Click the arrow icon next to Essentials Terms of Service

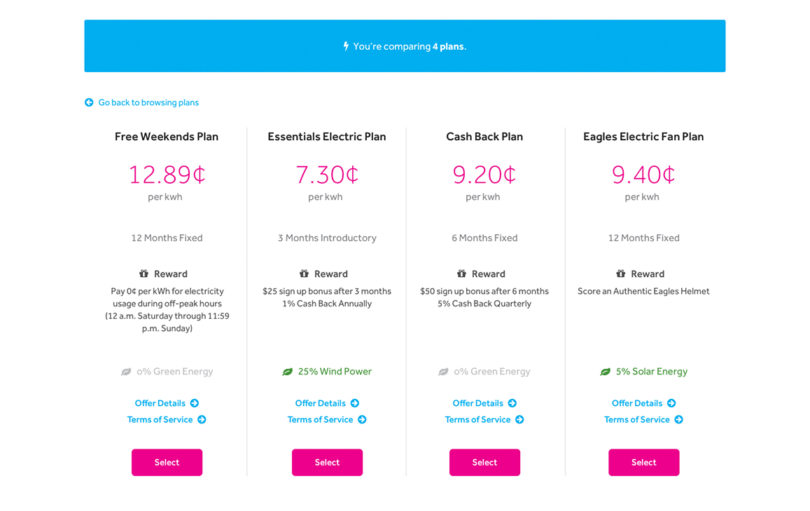click(x=362, y=420)
